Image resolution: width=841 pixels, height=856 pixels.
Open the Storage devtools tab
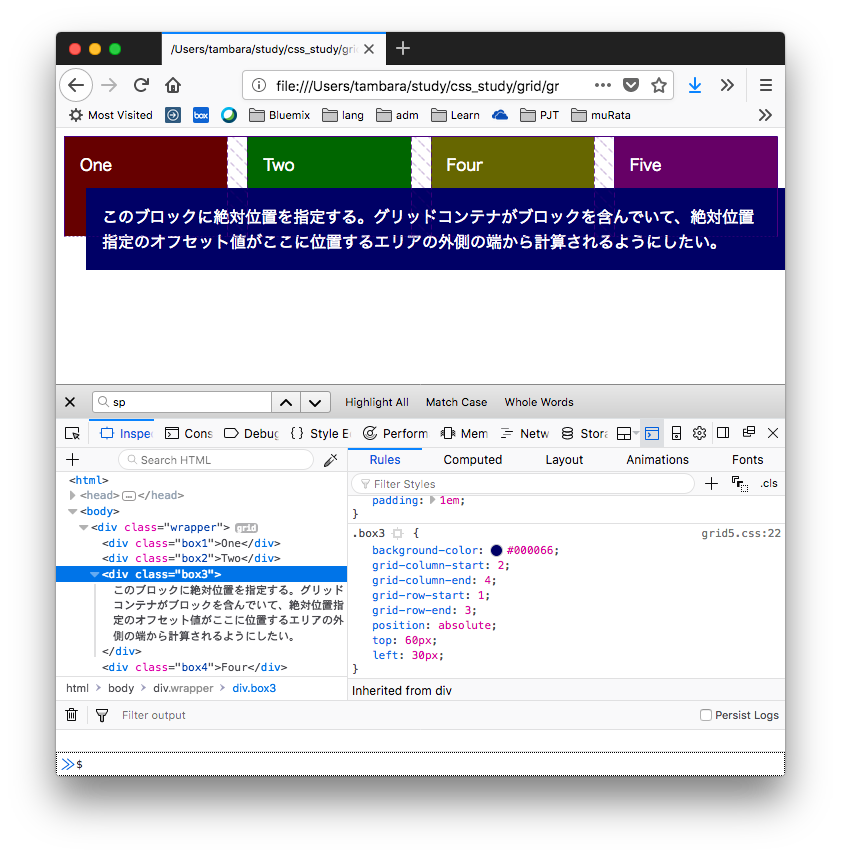(584, 433)
